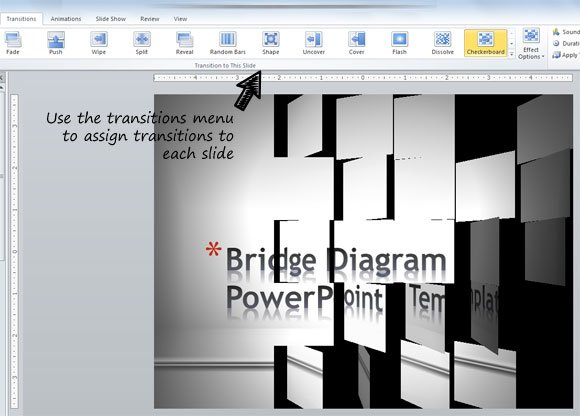Select the Shape transition
Screen dimensions: 580x416
click(x=271, y=43)
